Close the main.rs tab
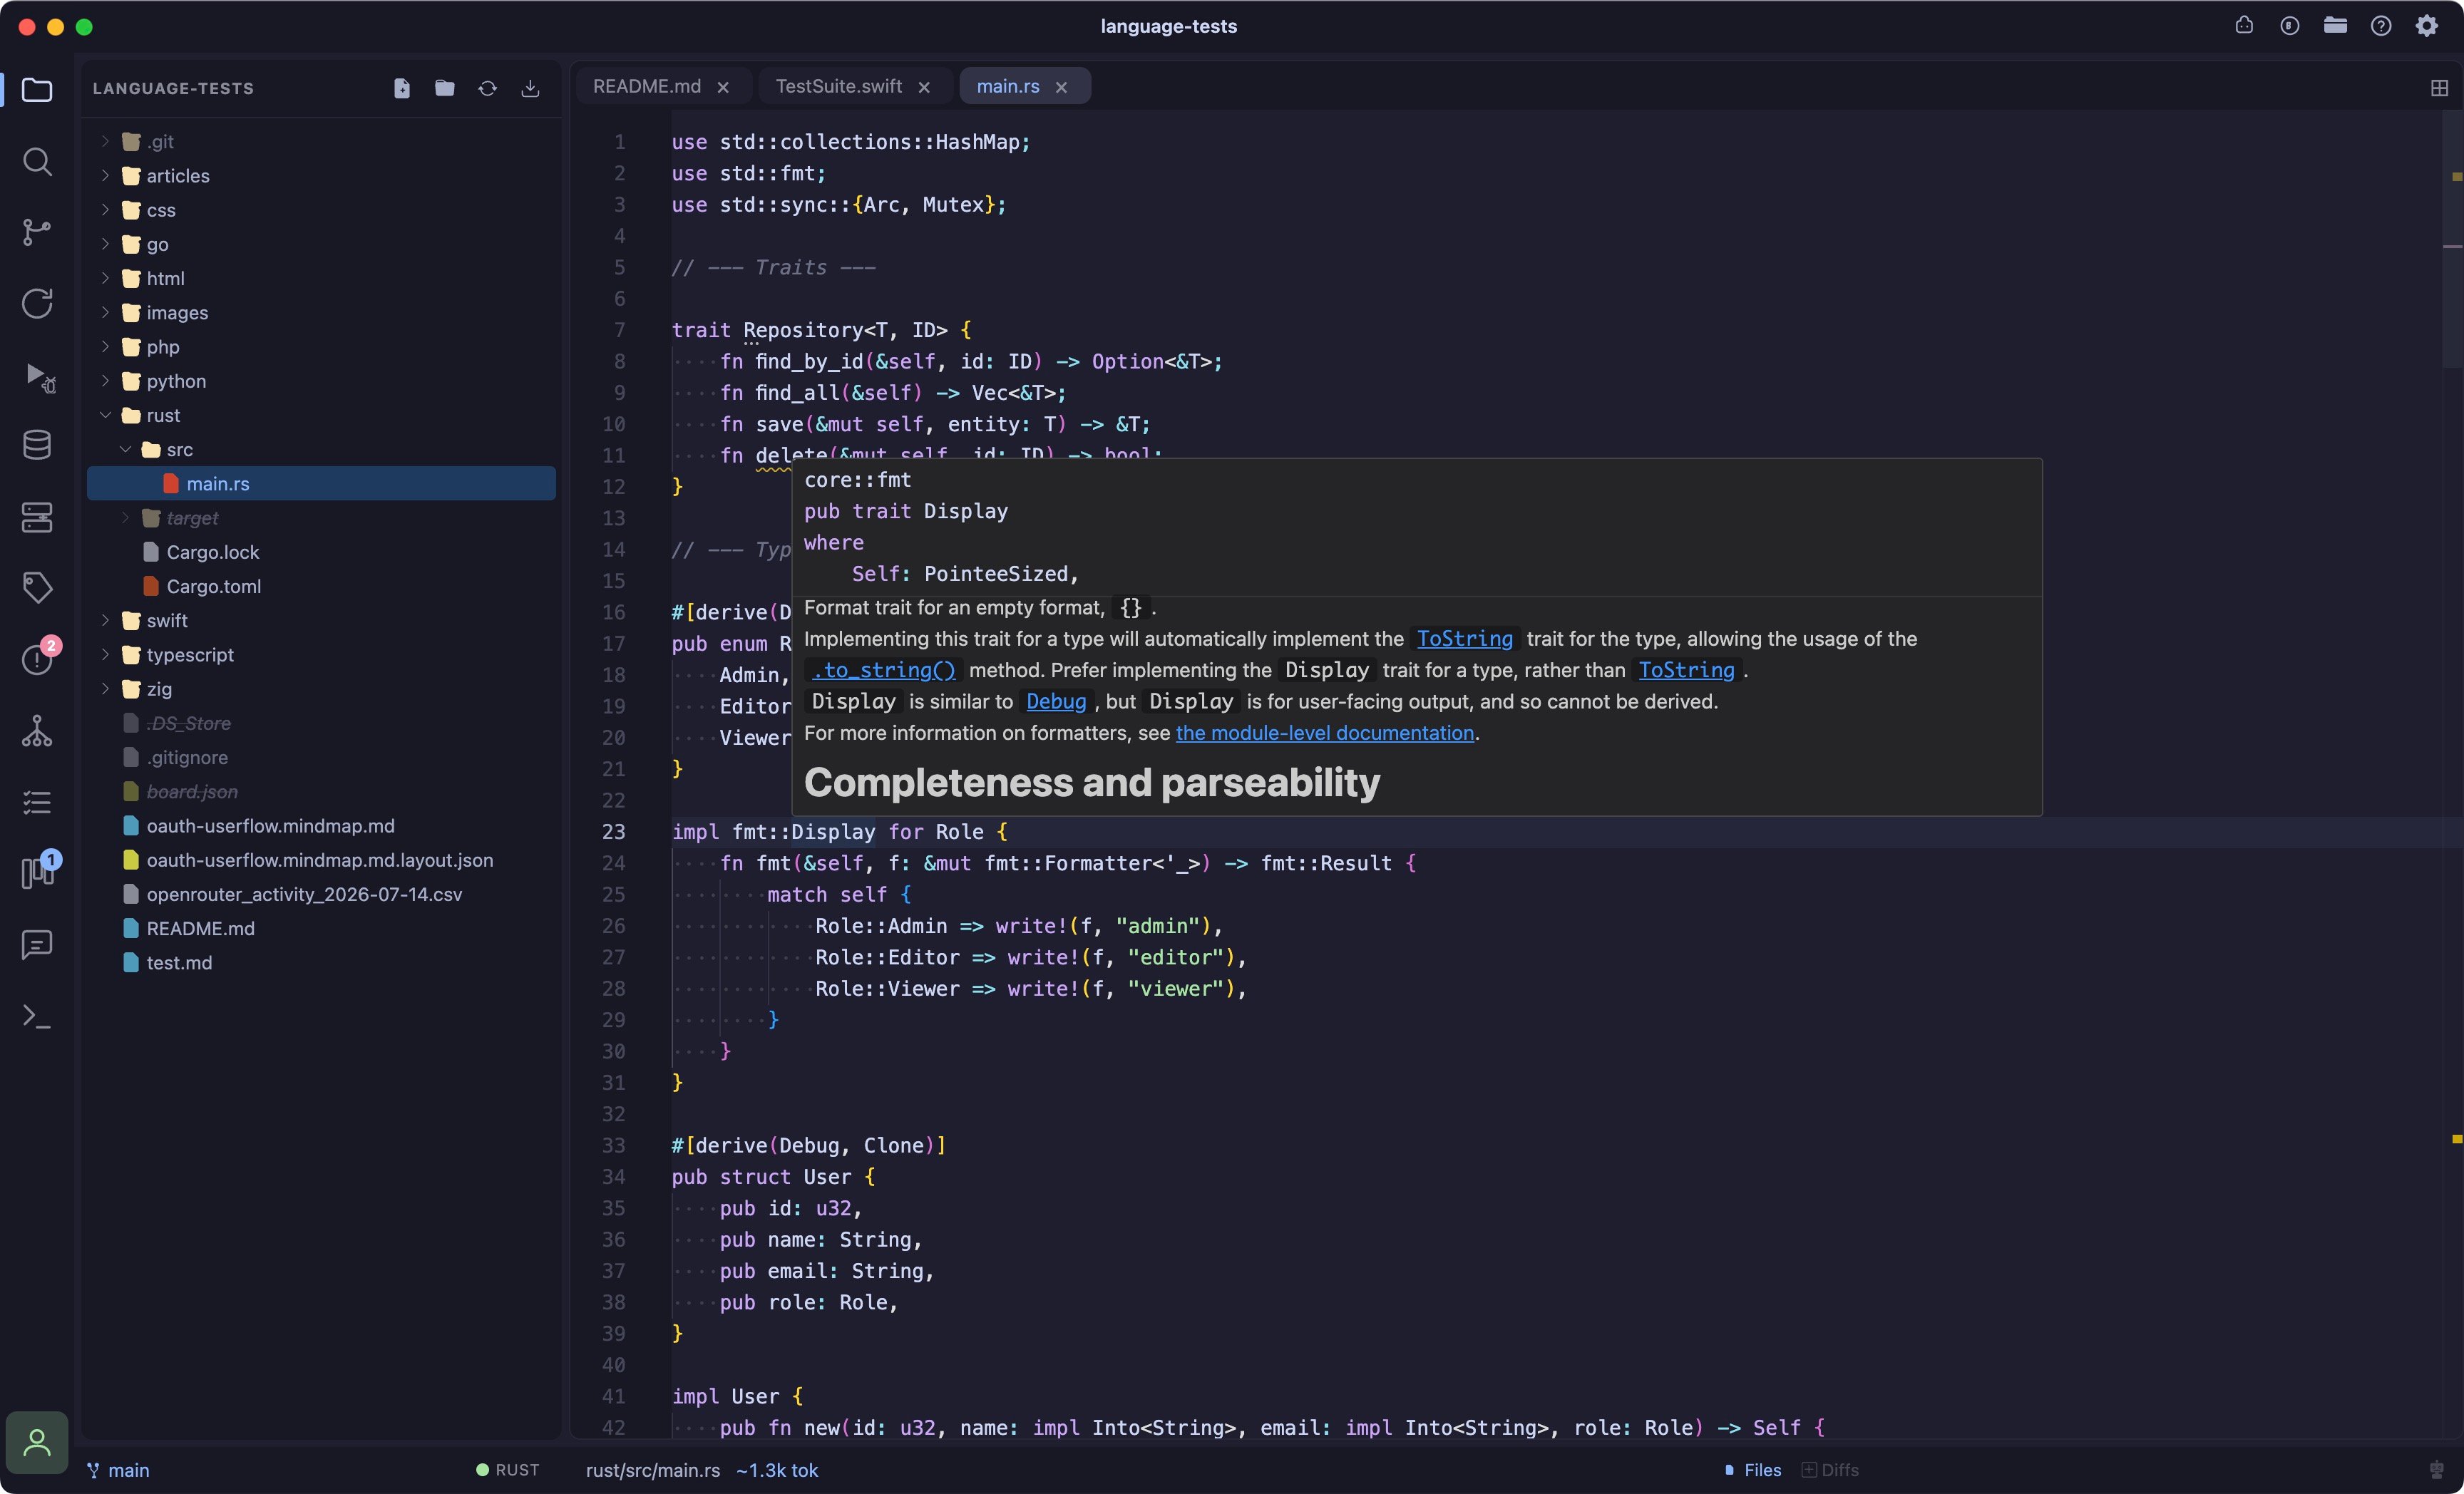Image resolution: width=2464 pixels, height=1494 pixels. point(1061,87)
